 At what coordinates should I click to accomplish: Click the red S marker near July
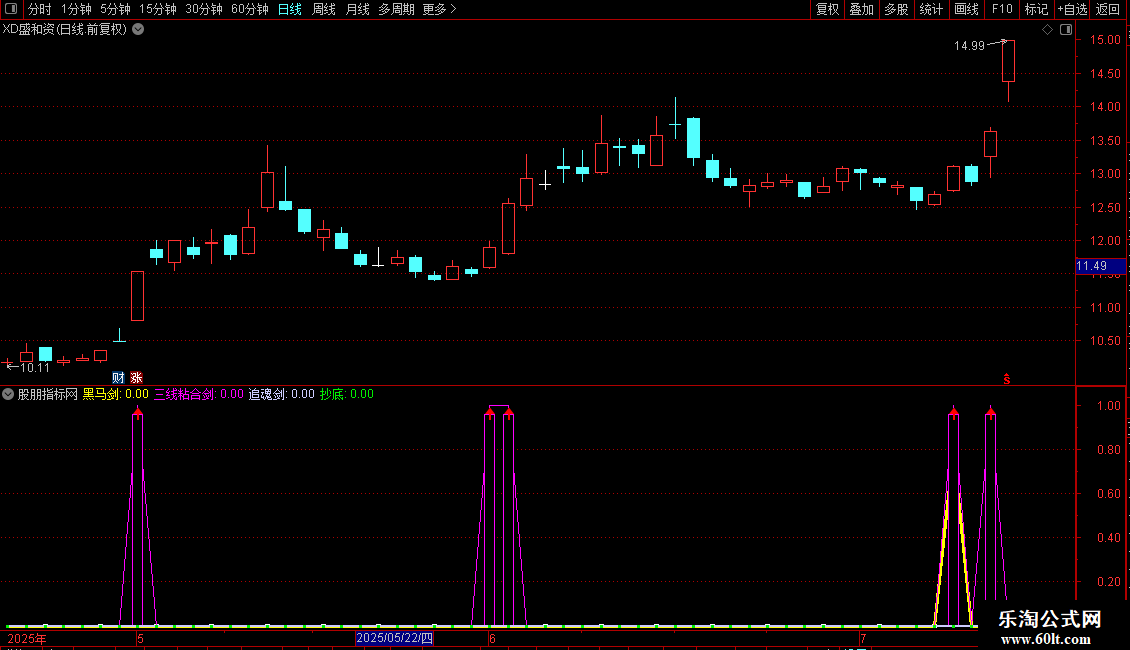1007,379
